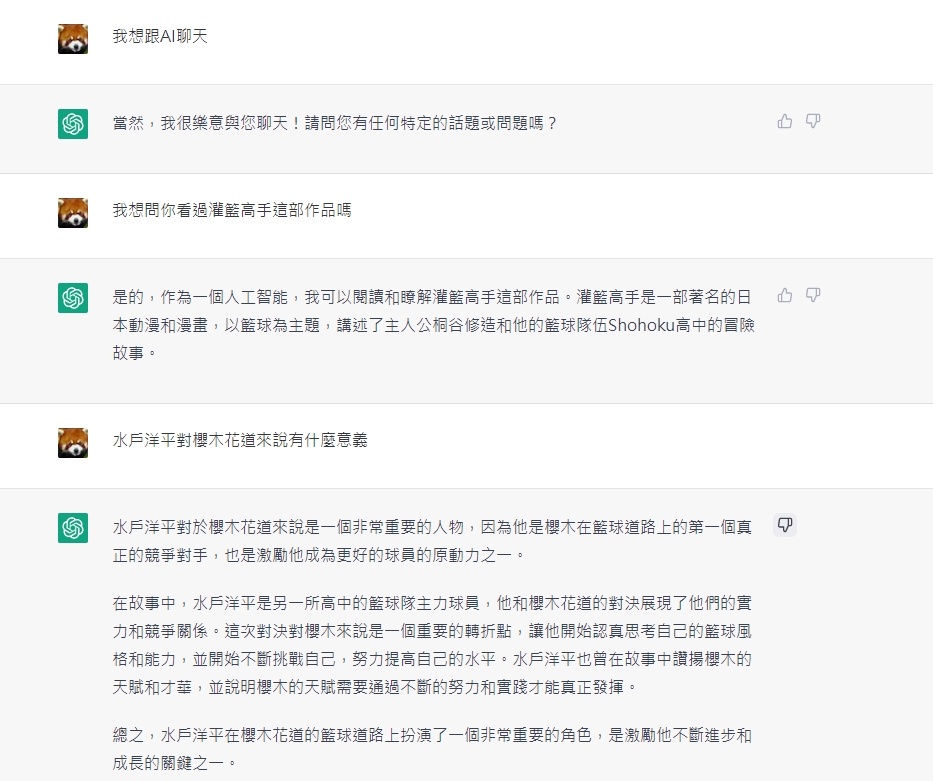Thumbs down the Slam Dunk description reply
This screenshot has width=933, height=781.
pyautogui.click(x=813, y=295)
